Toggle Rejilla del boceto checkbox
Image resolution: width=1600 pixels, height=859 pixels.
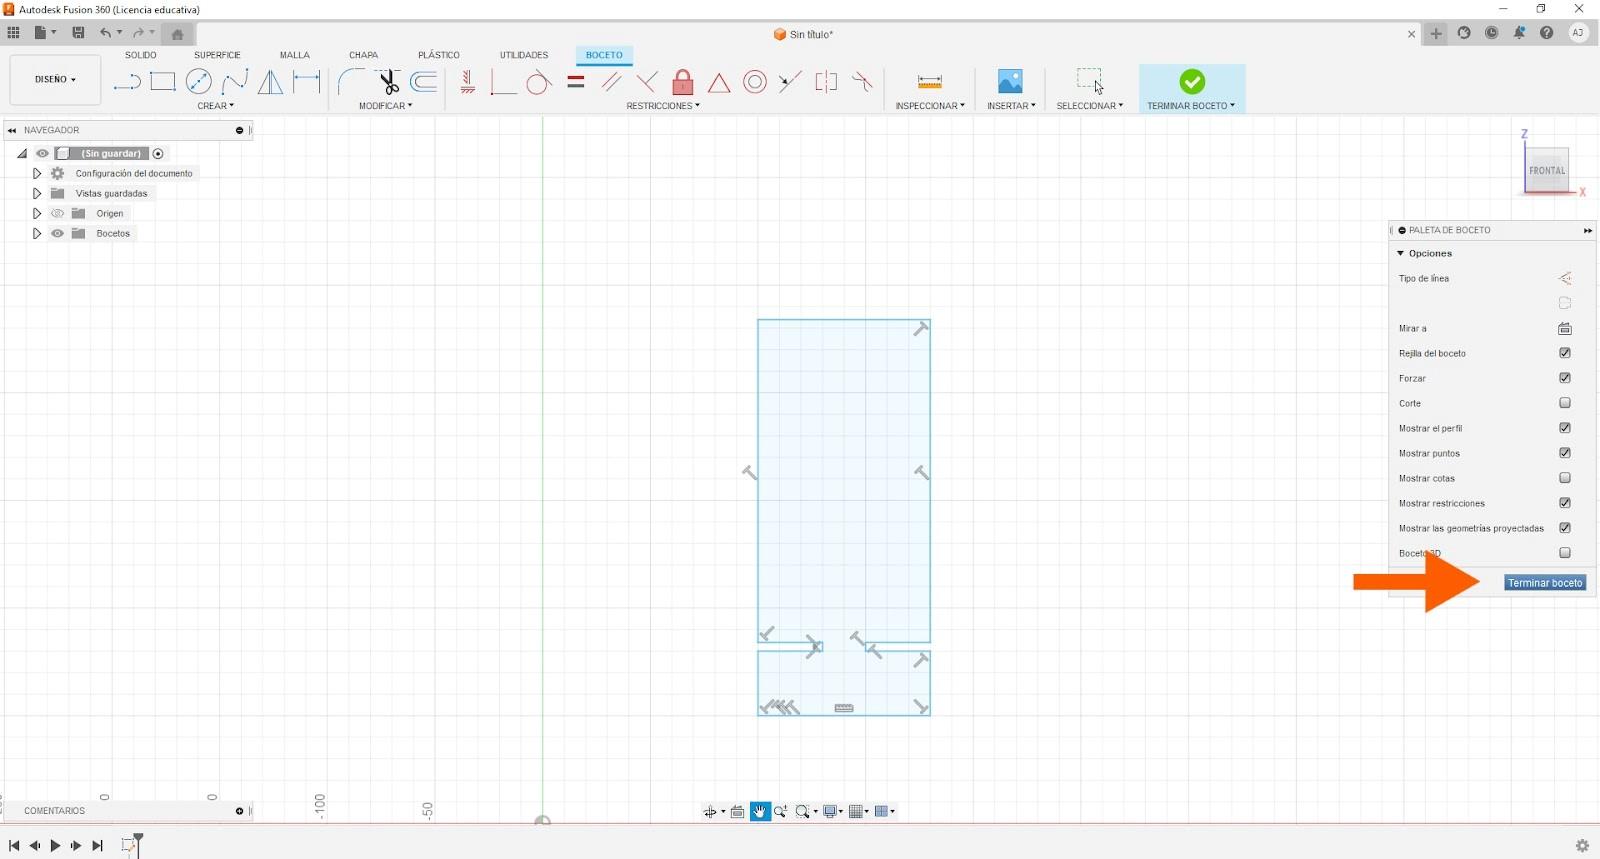coord(1565,353)
